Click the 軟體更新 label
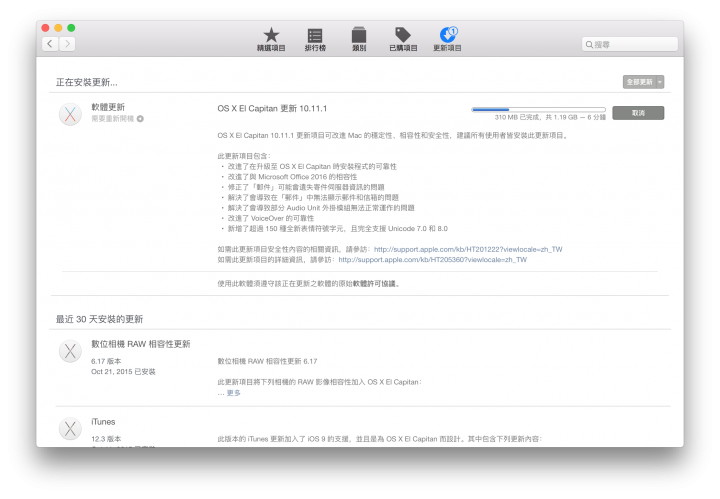Viewport: 720px width, 499px height. pyautogui.click(x=108, y=107)
